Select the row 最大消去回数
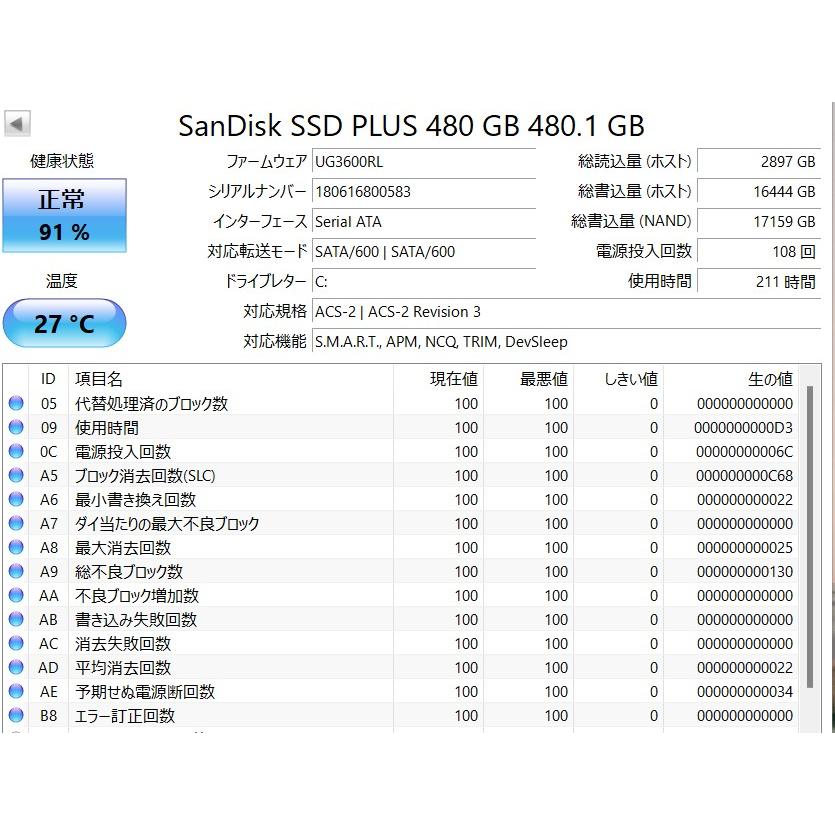 click(x=401, y=547)
